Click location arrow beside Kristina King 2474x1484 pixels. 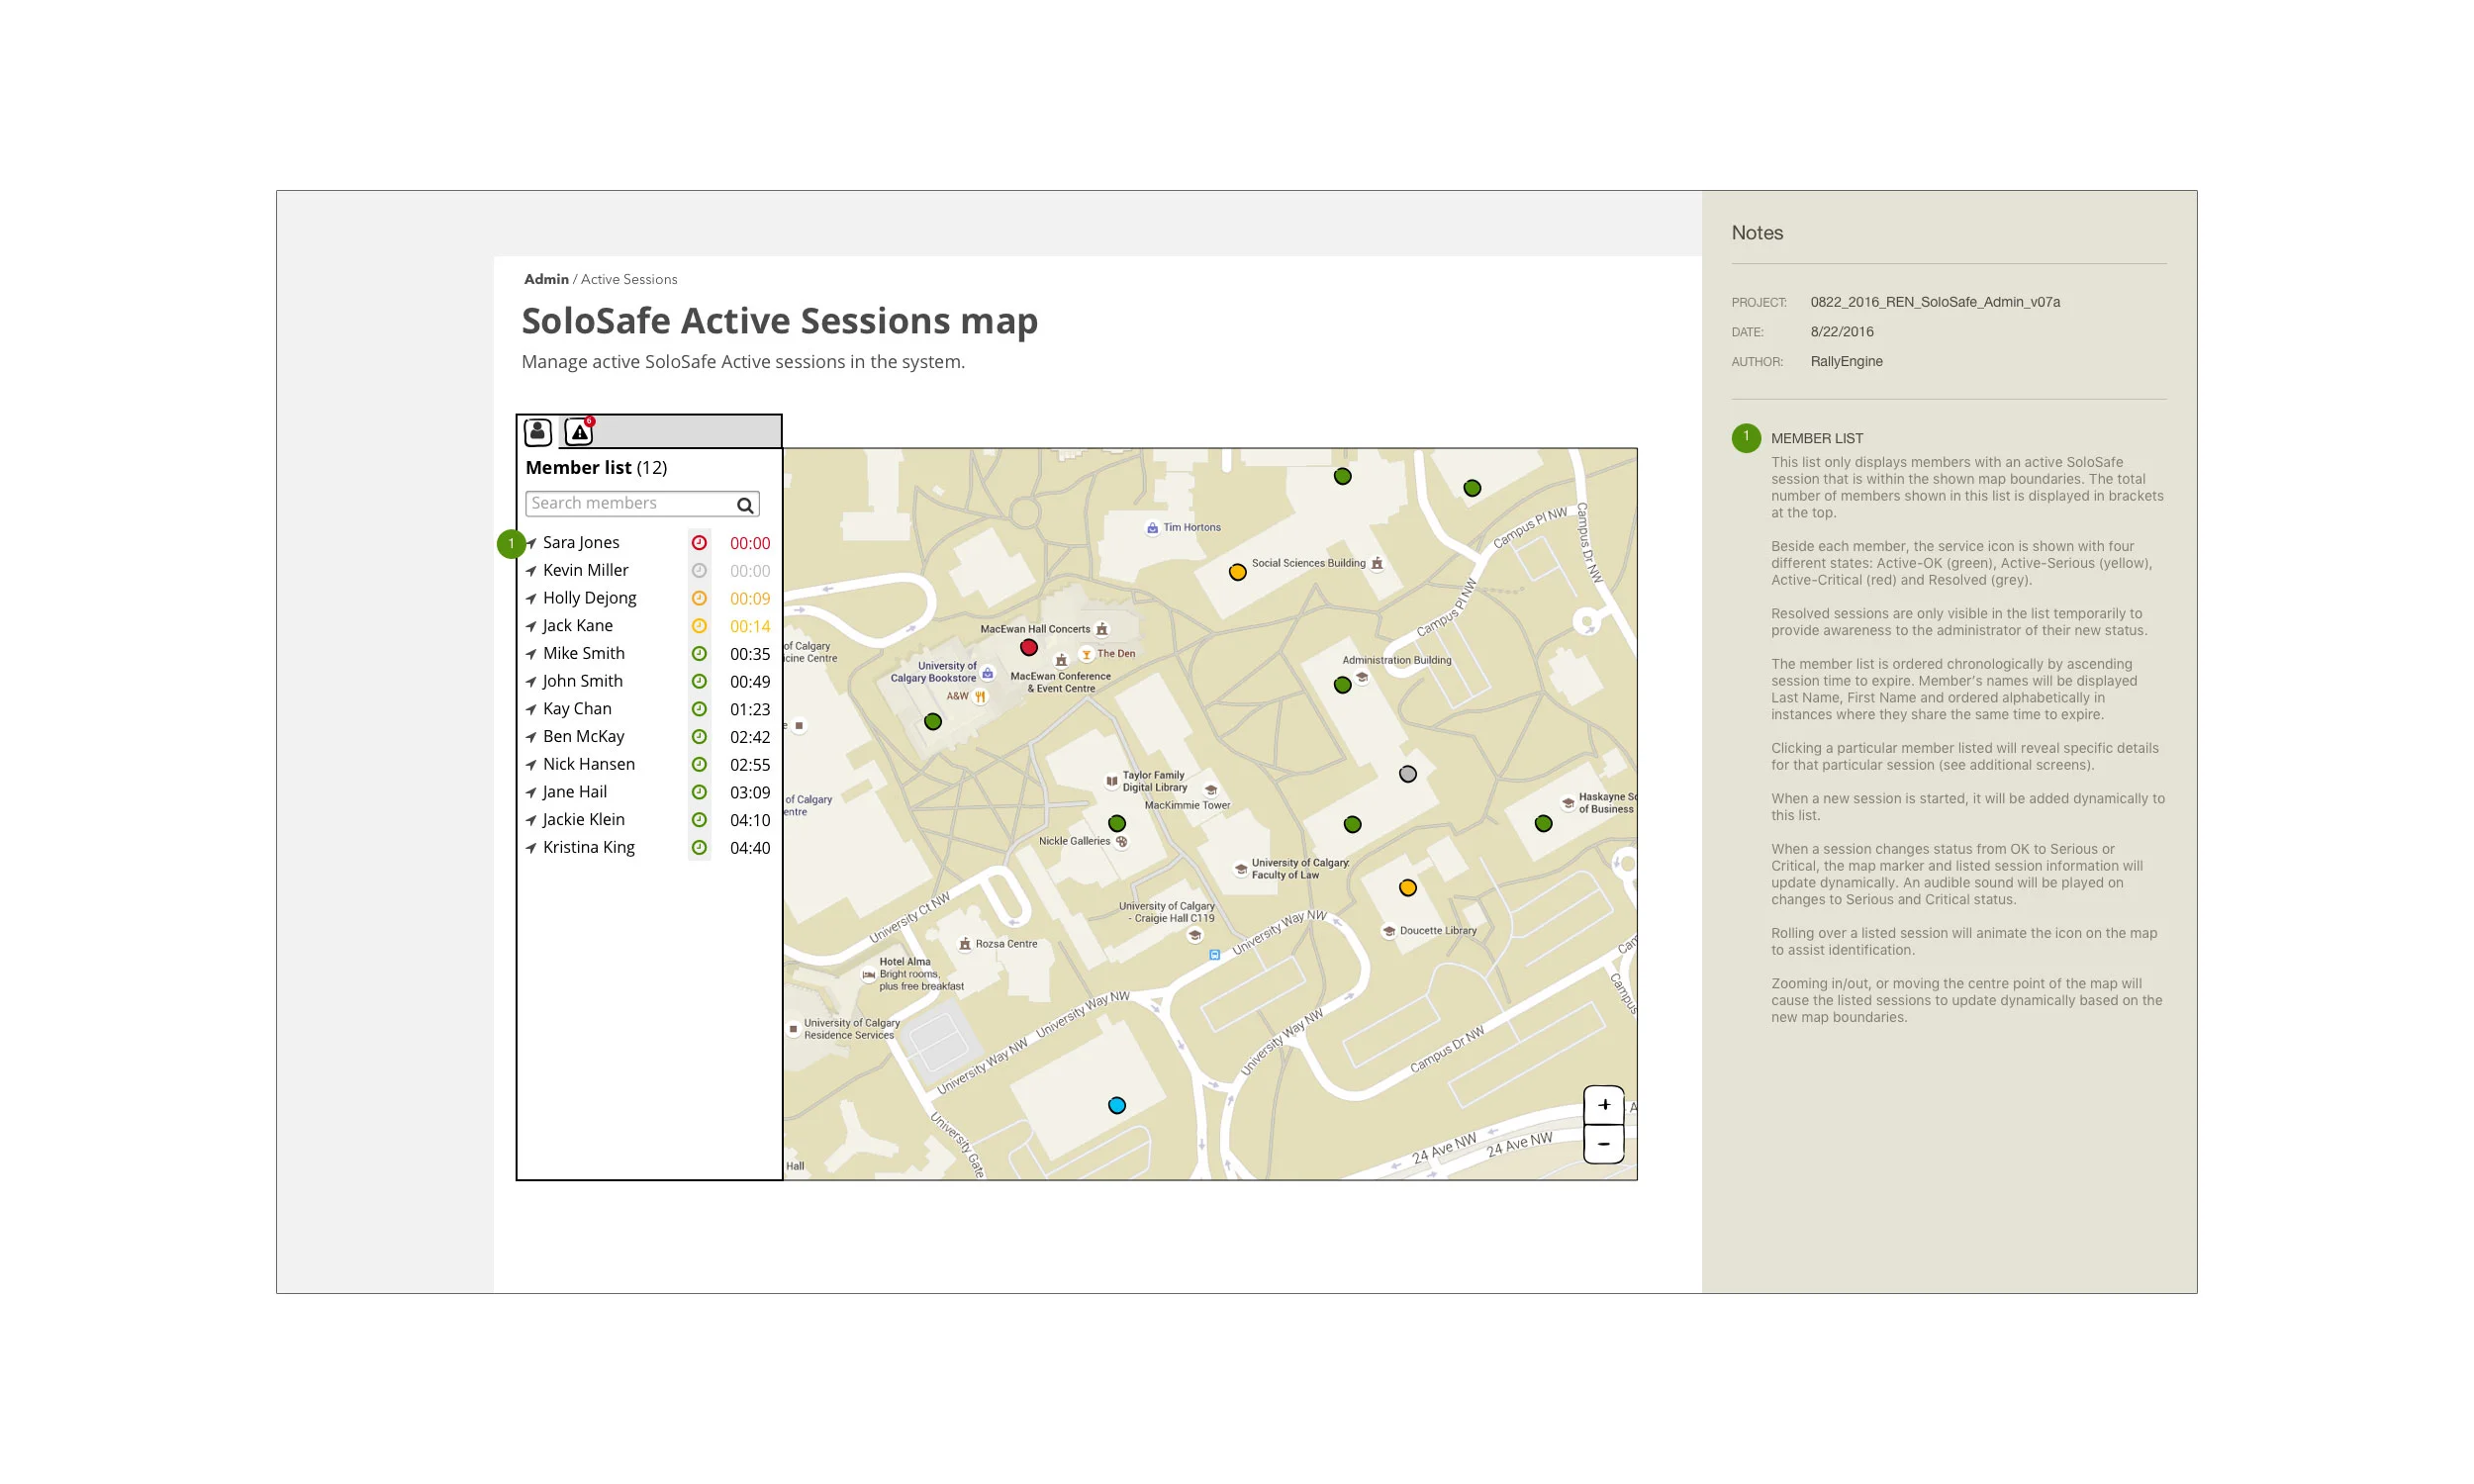pos(531,848)
